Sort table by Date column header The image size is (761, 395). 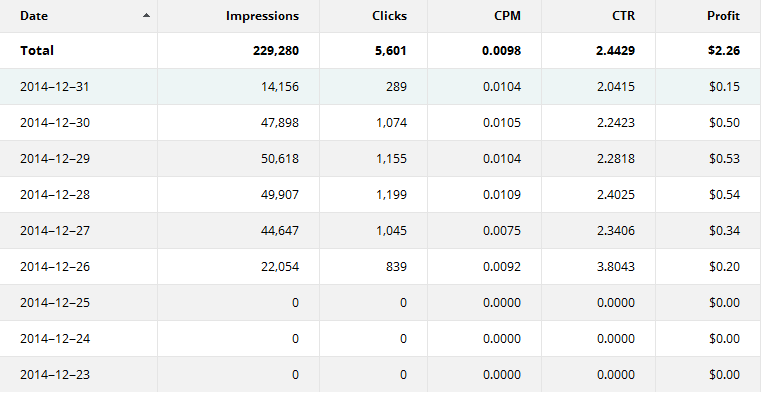(x=34, y=16)
